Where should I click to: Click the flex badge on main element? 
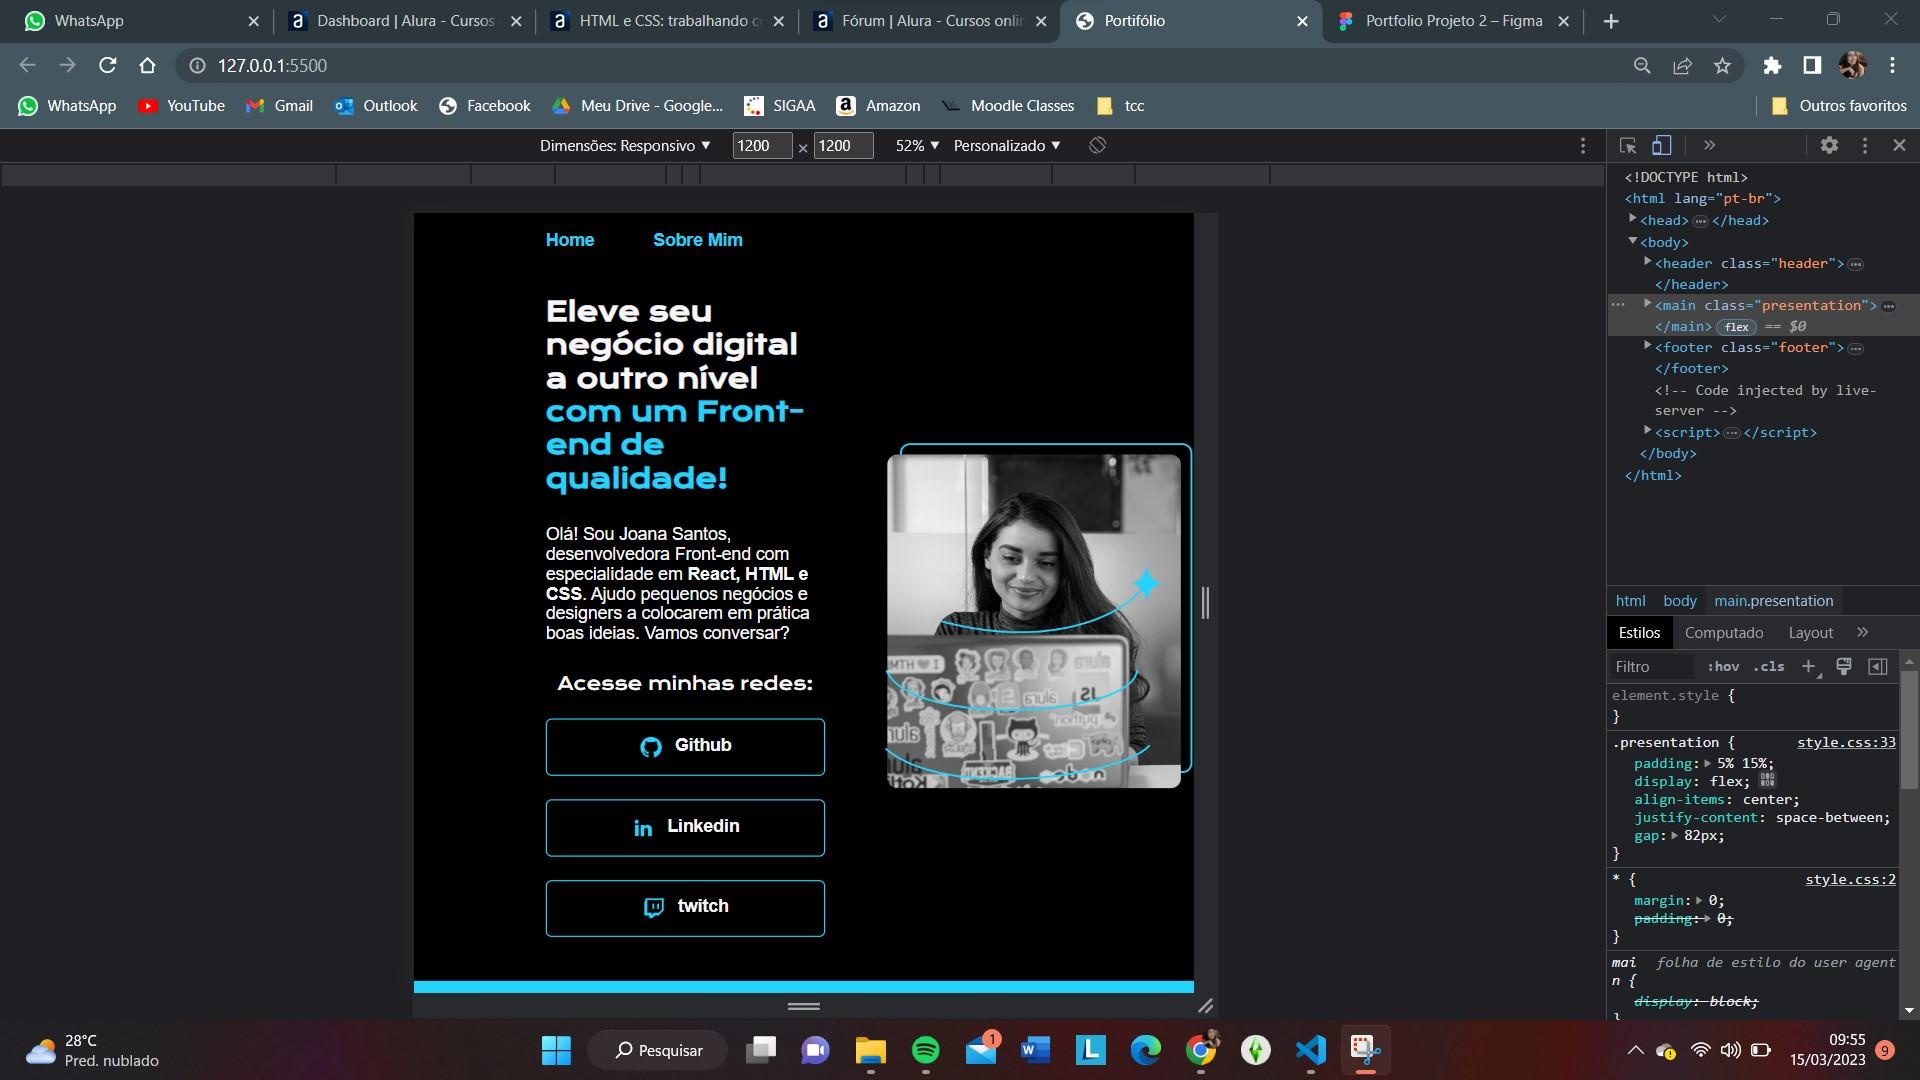tap(1737, 327)
